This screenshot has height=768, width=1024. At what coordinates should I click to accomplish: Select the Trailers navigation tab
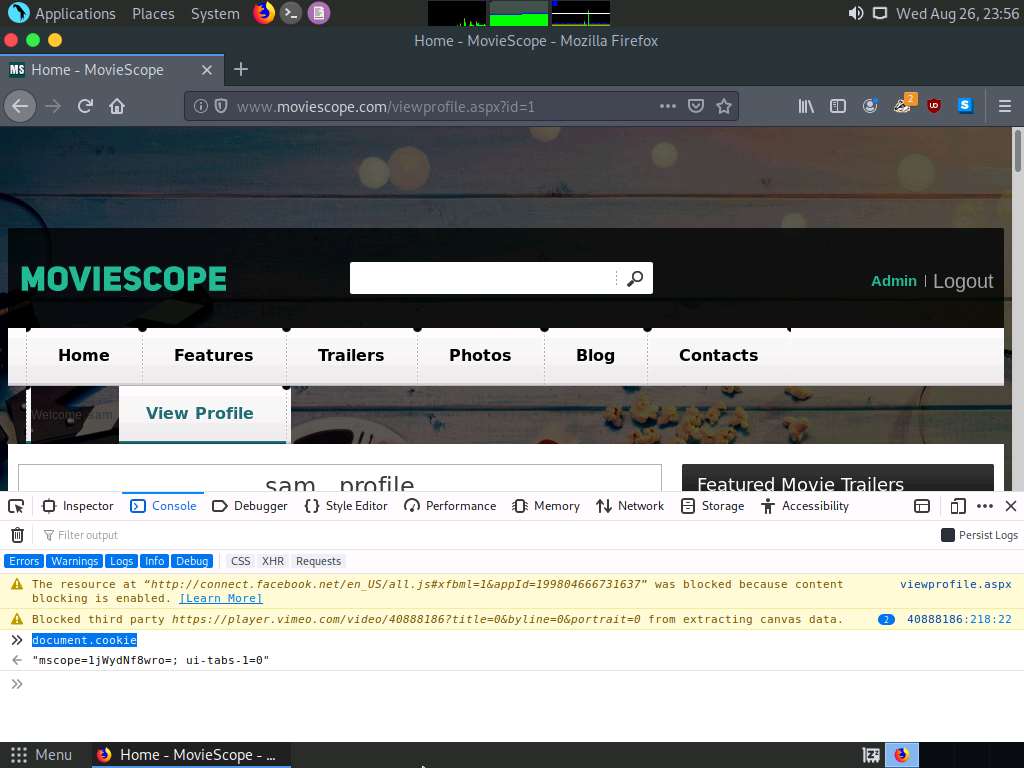click(x=350, y=355)
